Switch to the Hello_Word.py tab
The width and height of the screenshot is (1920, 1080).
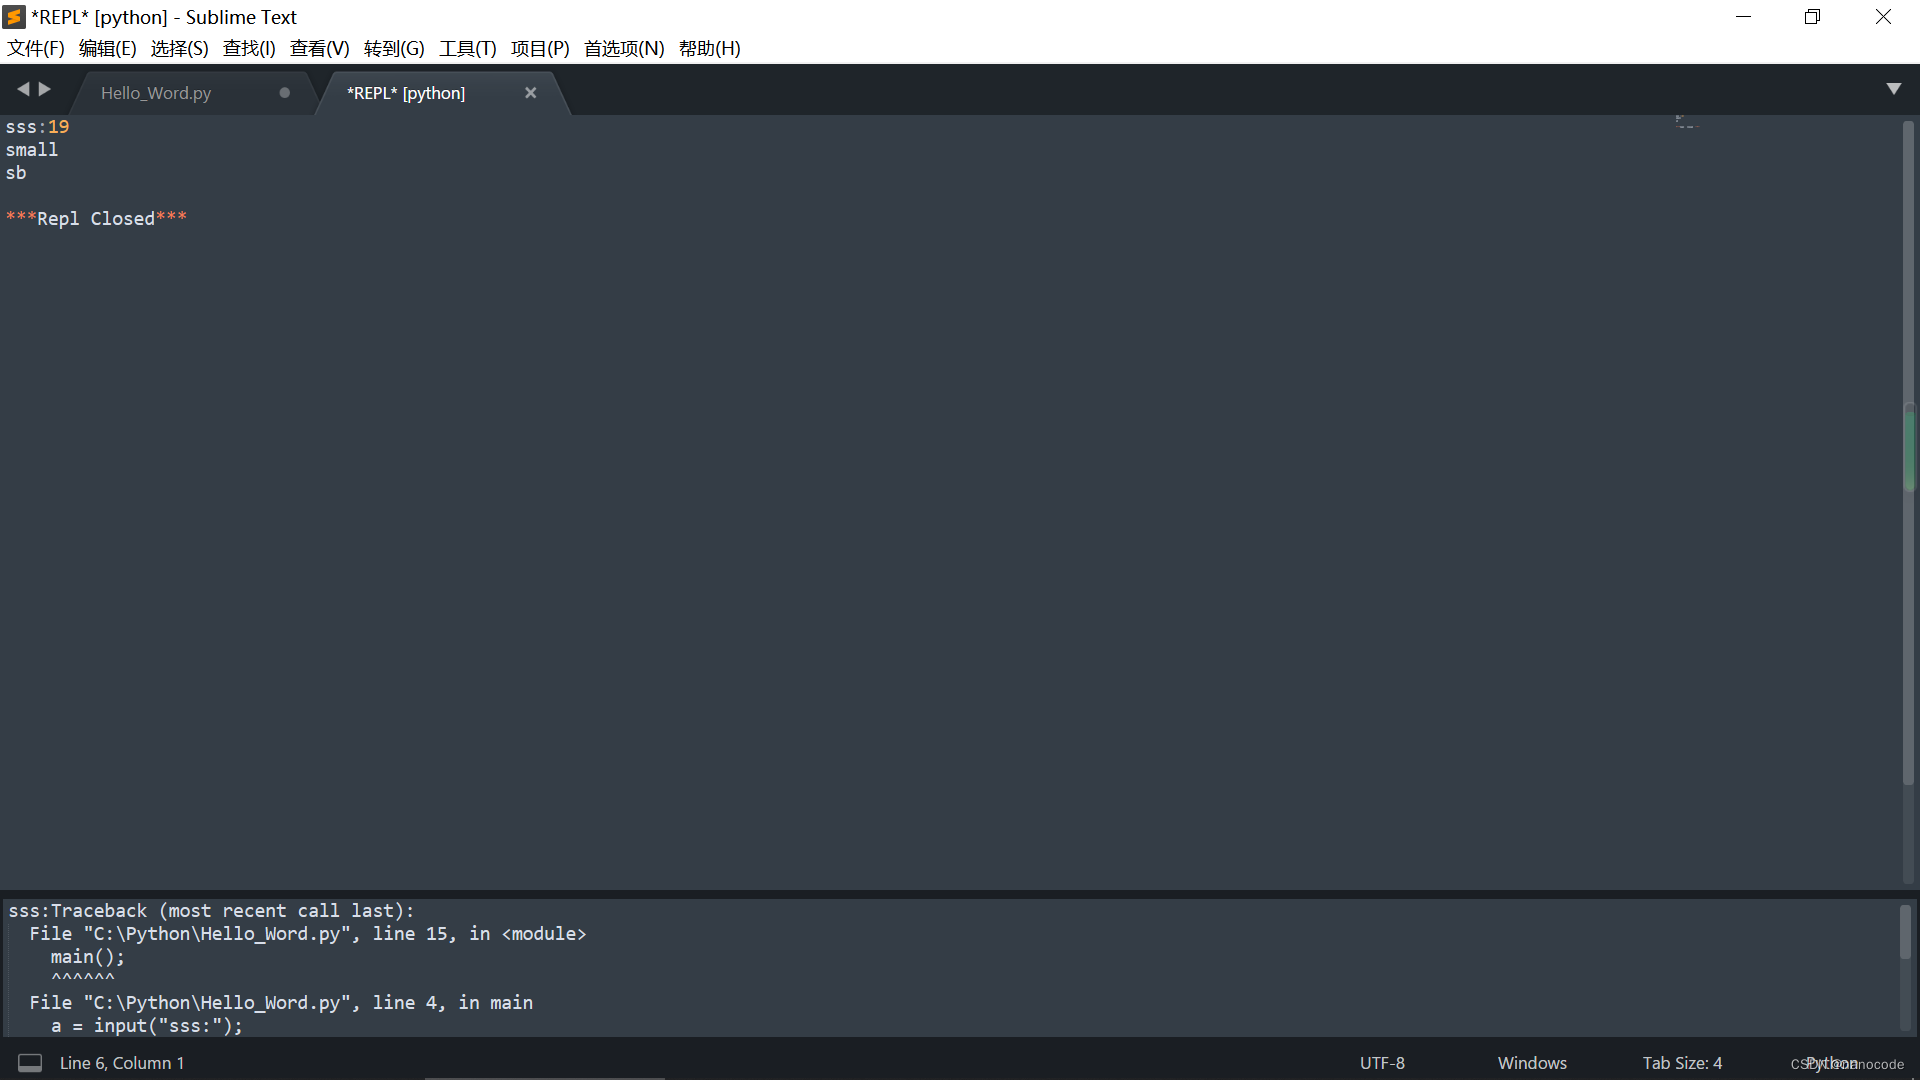[156, 93]
